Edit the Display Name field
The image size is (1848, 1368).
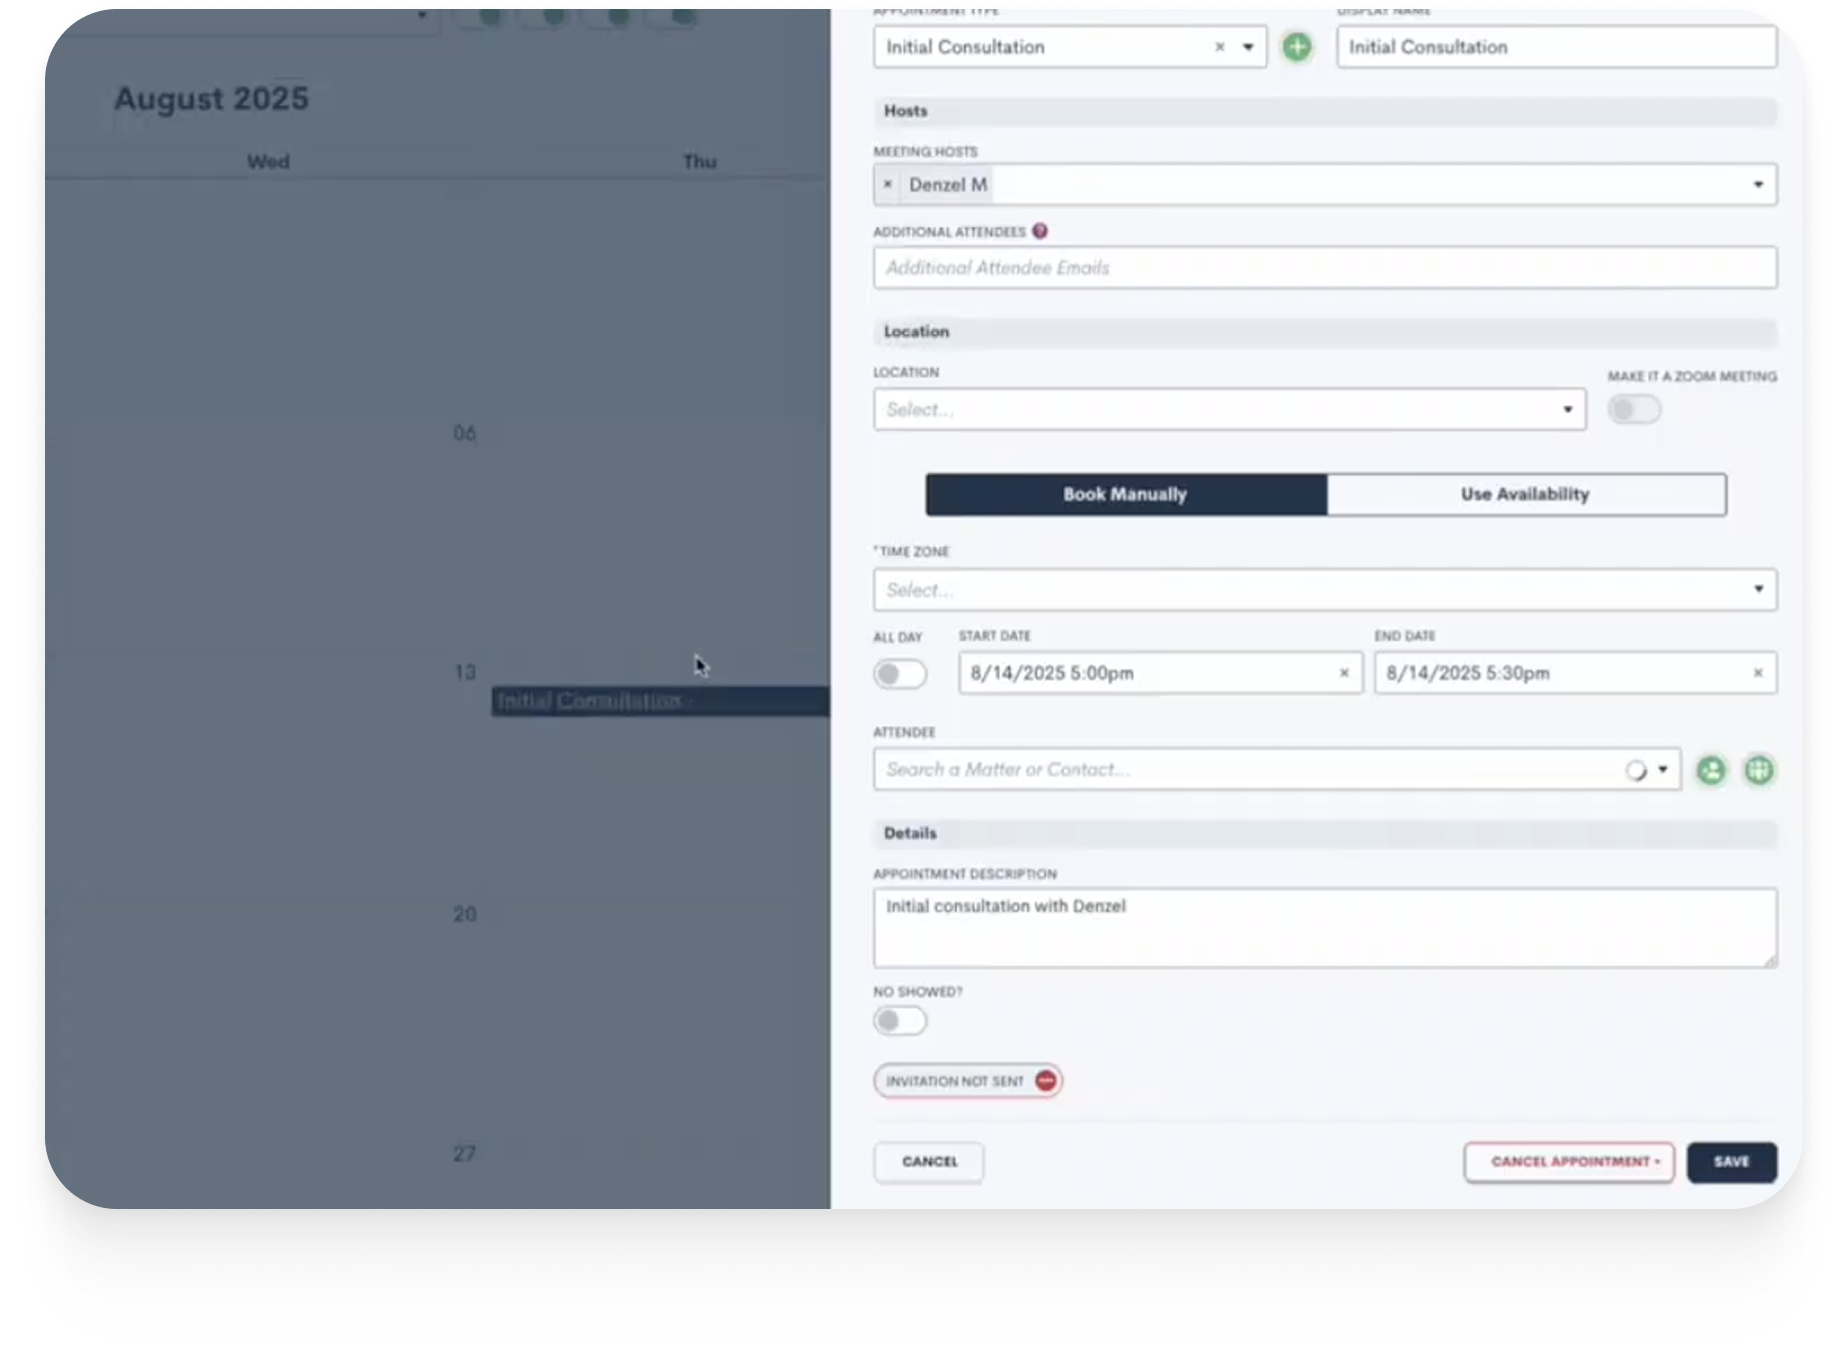tap(1556, 47)
